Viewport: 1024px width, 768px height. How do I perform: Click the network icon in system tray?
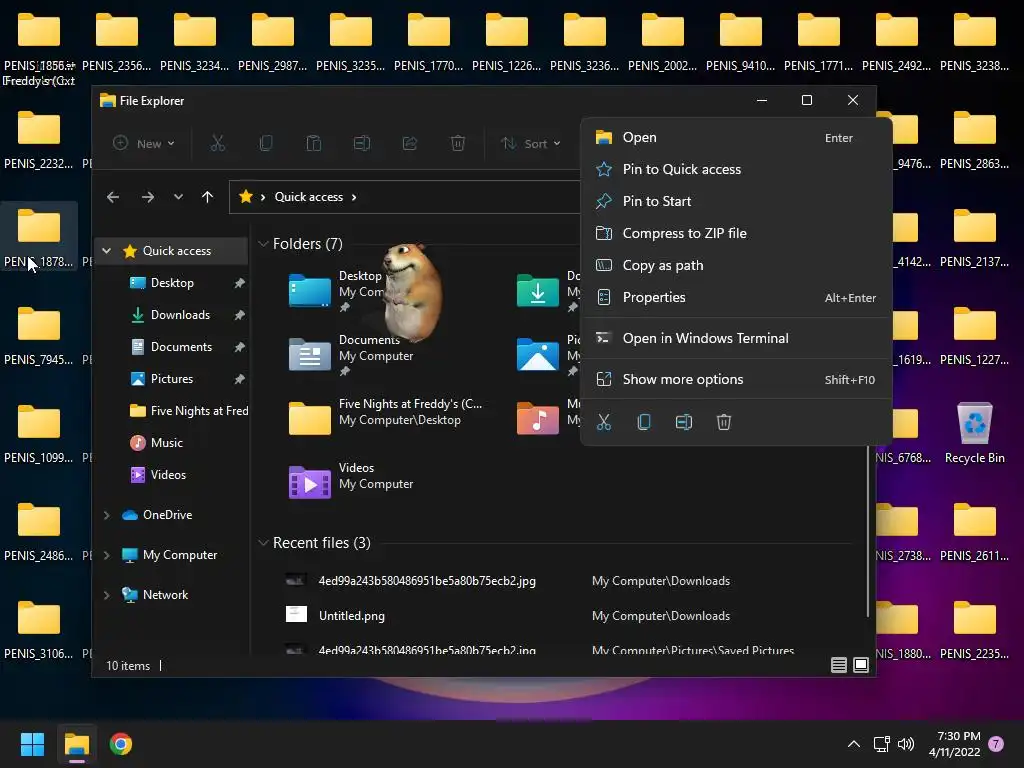pyautogui.click(x=882, y=744)
